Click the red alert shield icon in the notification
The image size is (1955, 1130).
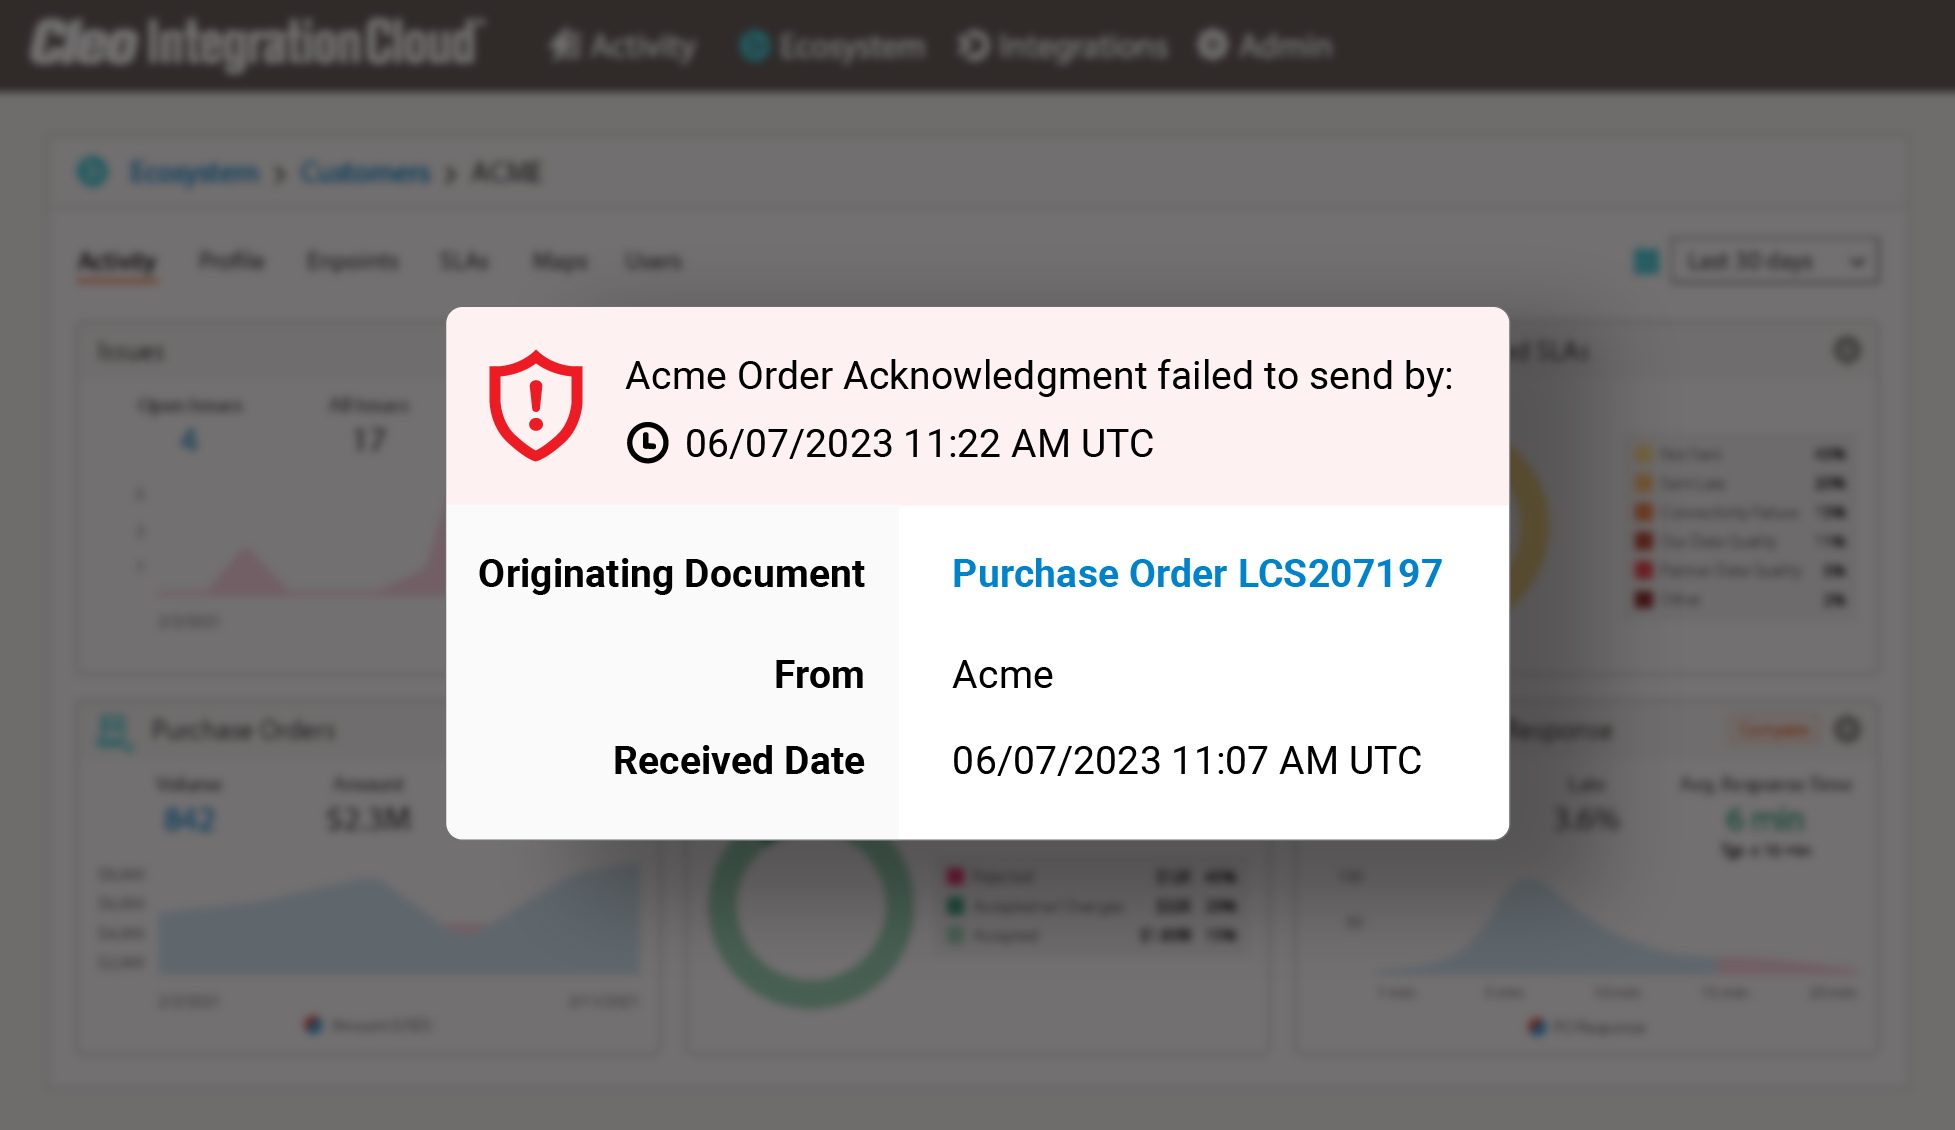point(535,405)
